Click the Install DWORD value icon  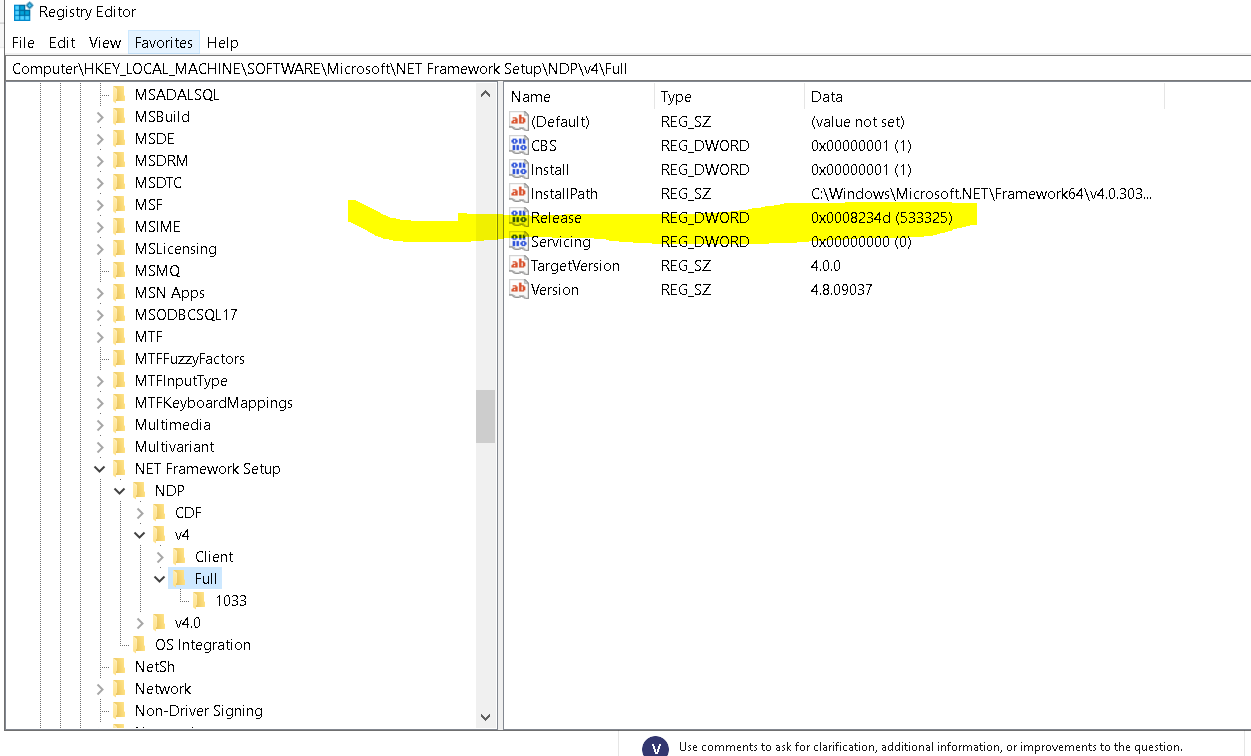click(518, 170)
